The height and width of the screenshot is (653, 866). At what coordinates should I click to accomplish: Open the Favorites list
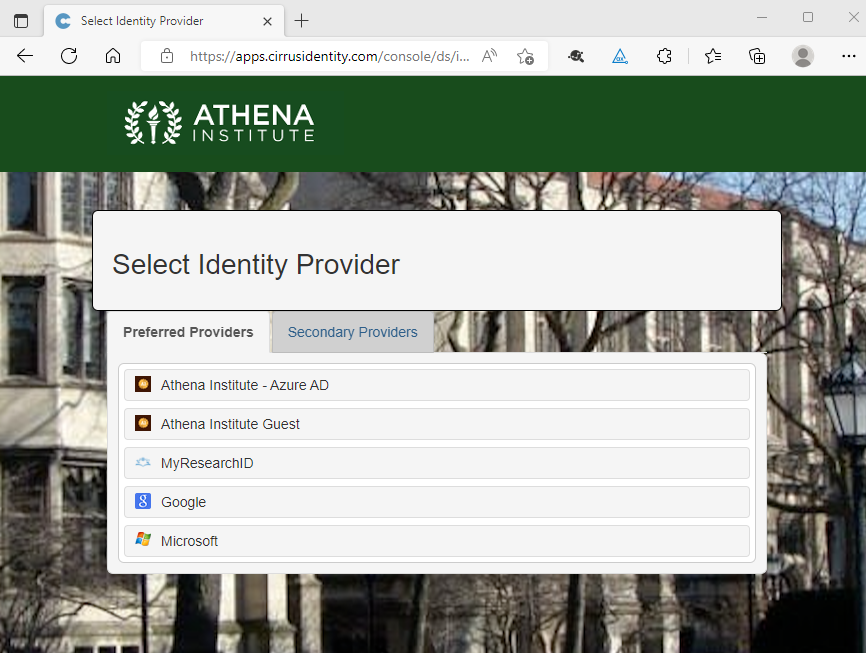point(713,56)
